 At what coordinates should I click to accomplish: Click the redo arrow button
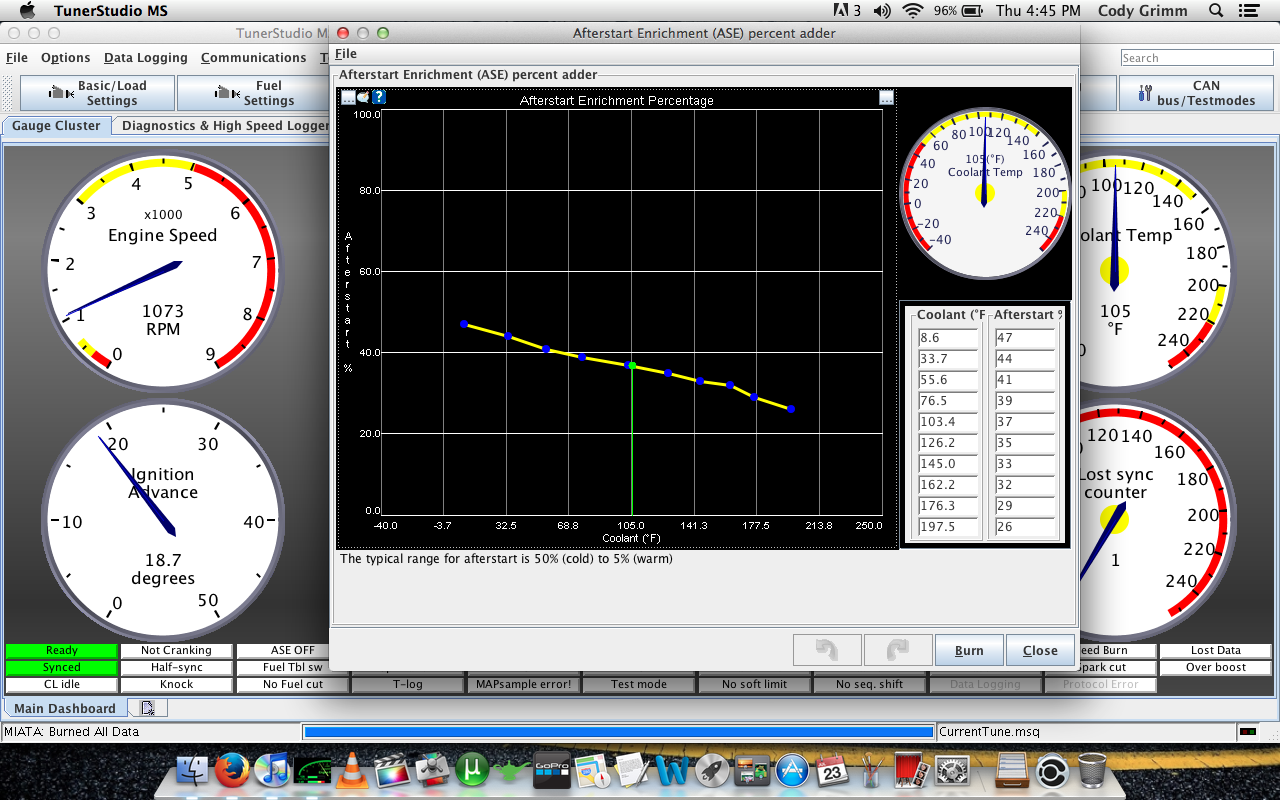(897, 650)
